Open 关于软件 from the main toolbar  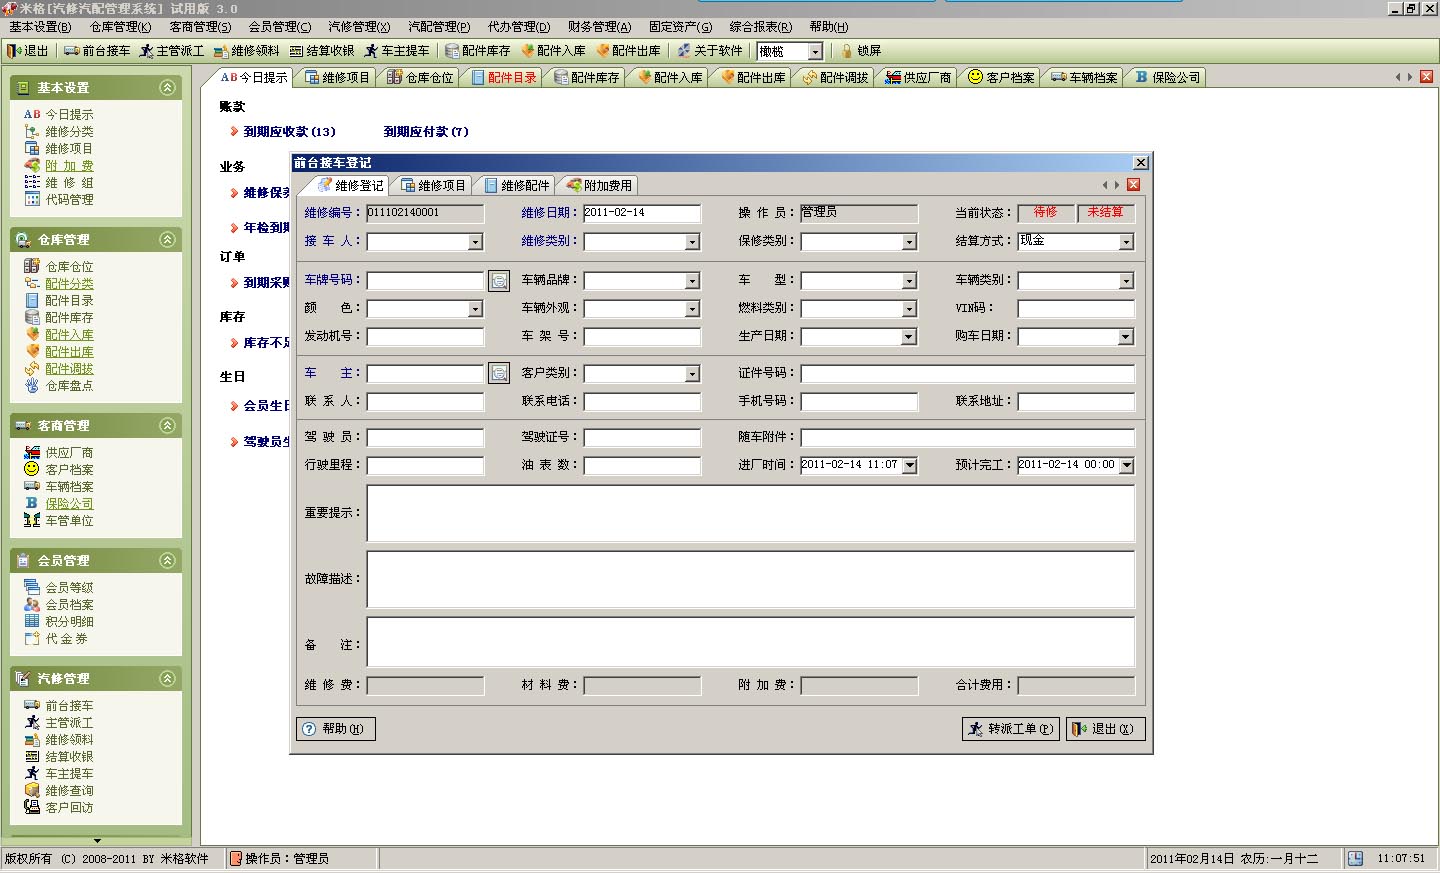pos(710,51)
